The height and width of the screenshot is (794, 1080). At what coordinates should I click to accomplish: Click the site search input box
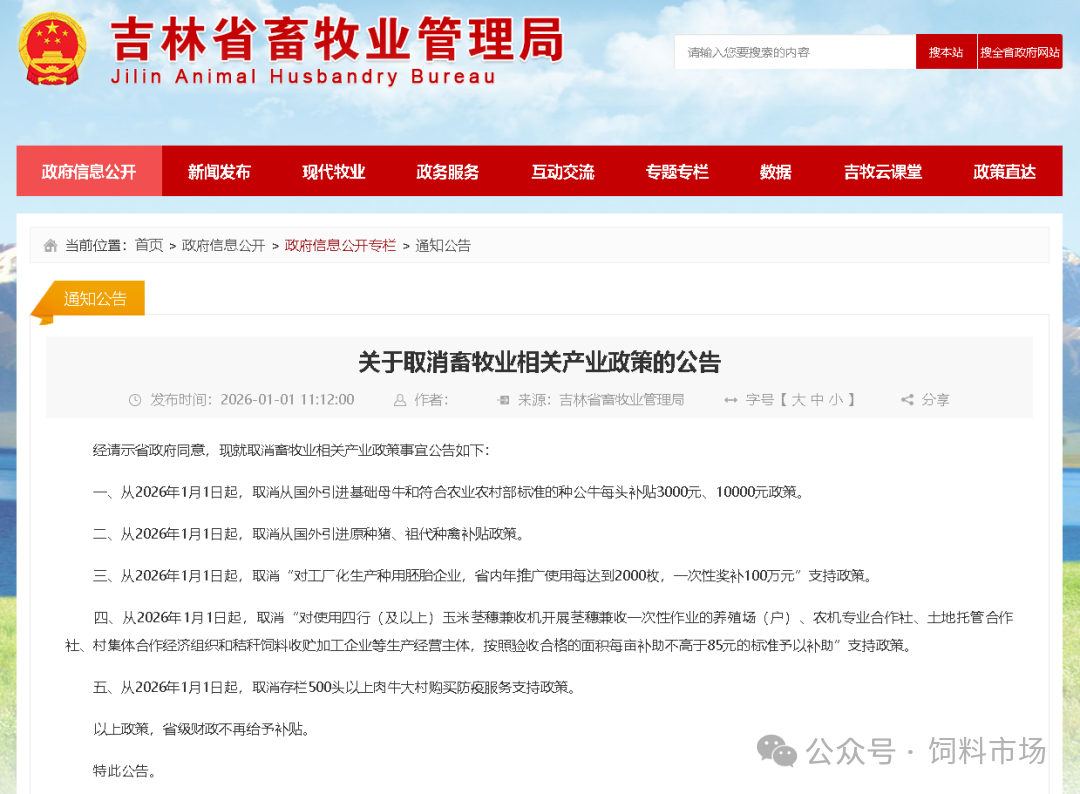tap(795, 50)
